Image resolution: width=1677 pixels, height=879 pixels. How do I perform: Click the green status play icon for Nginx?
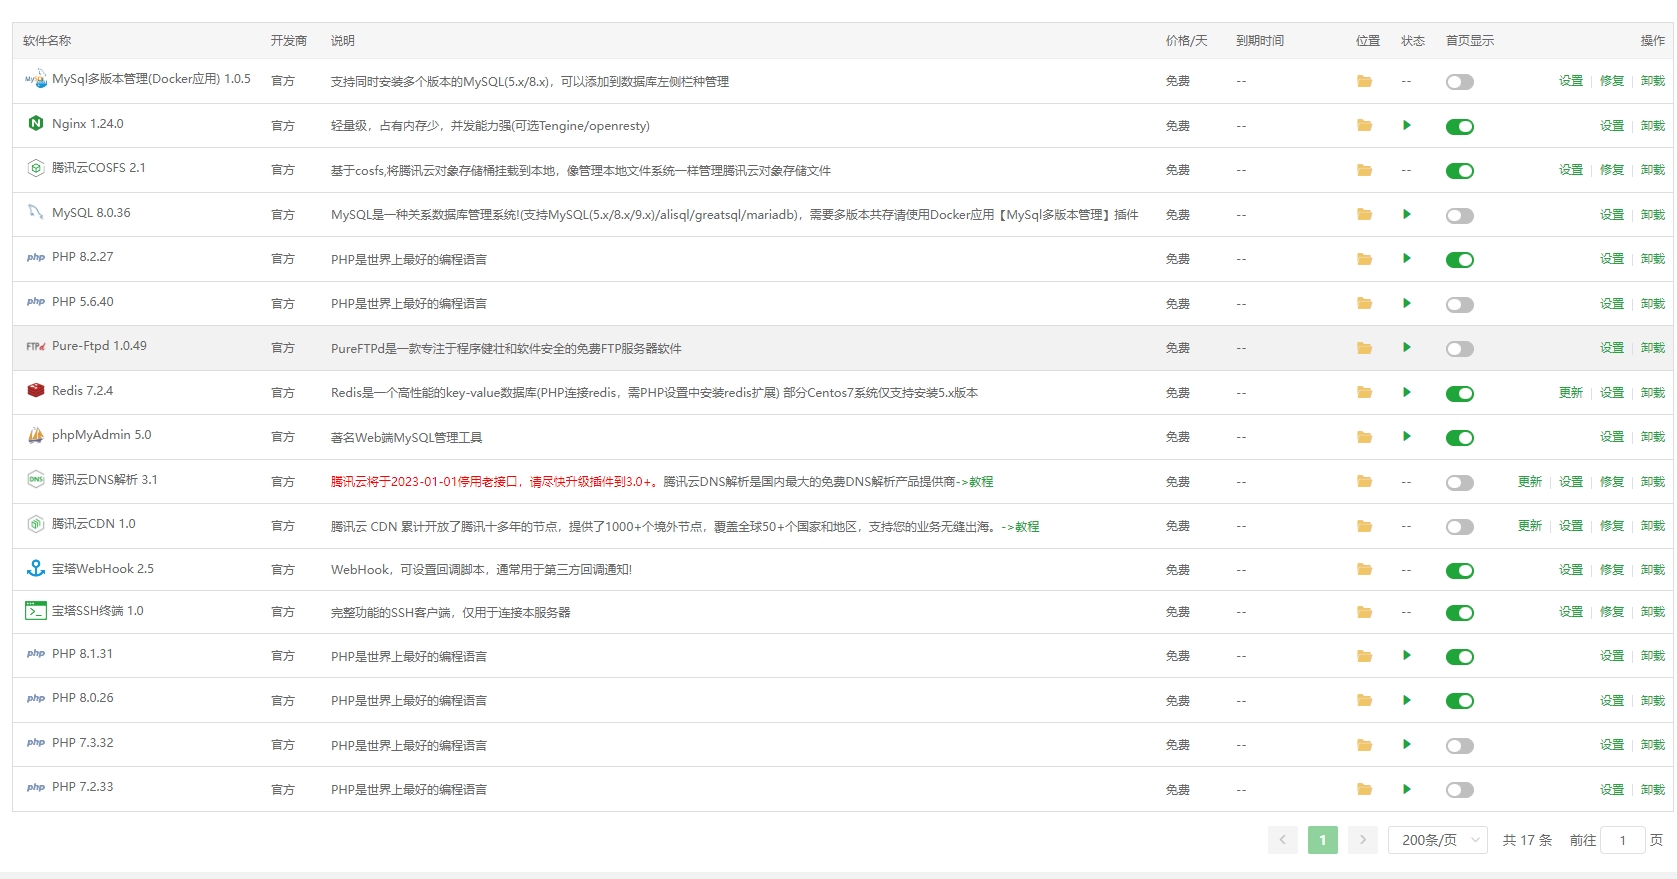pos(1407,125)
